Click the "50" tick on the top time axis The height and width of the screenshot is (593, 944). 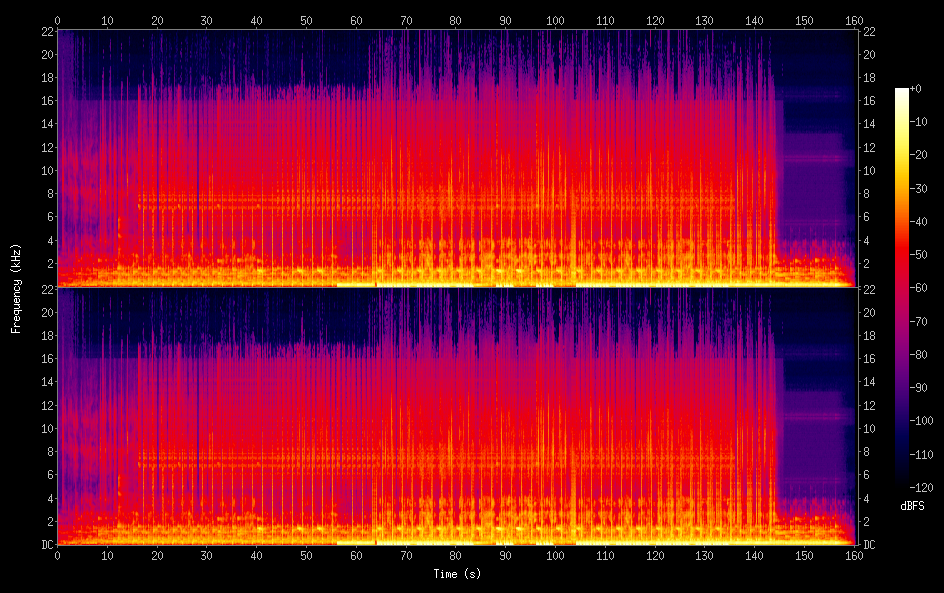point(306,20)
